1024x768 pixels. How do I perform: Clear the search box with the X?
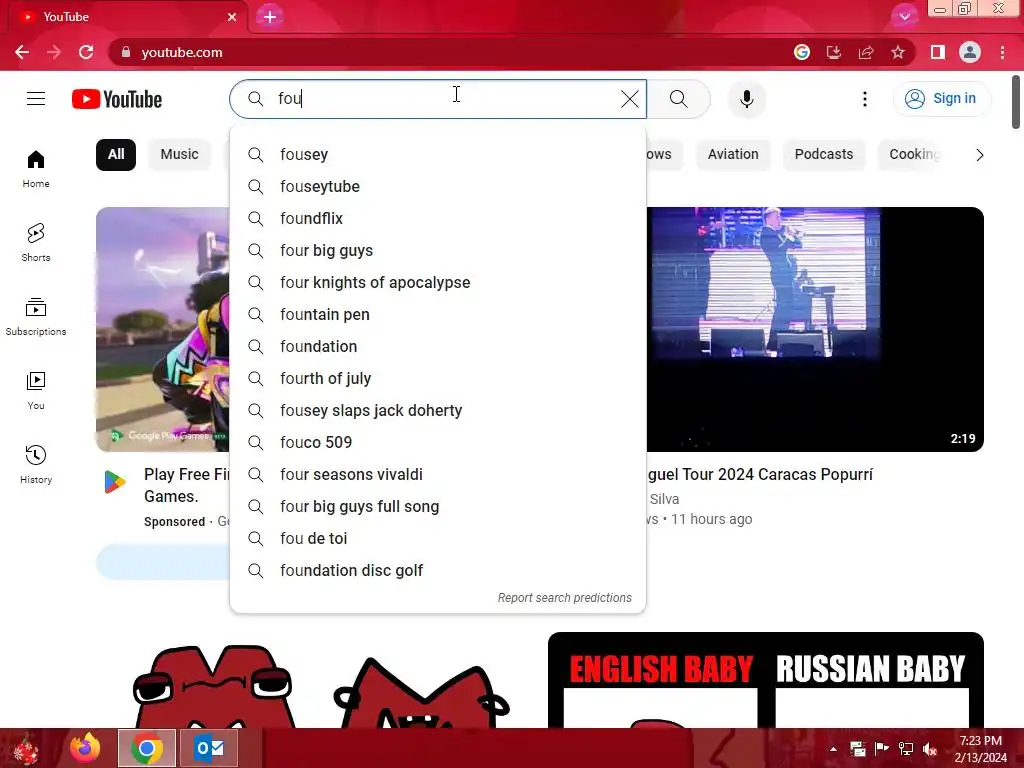(x=630, y=99)
